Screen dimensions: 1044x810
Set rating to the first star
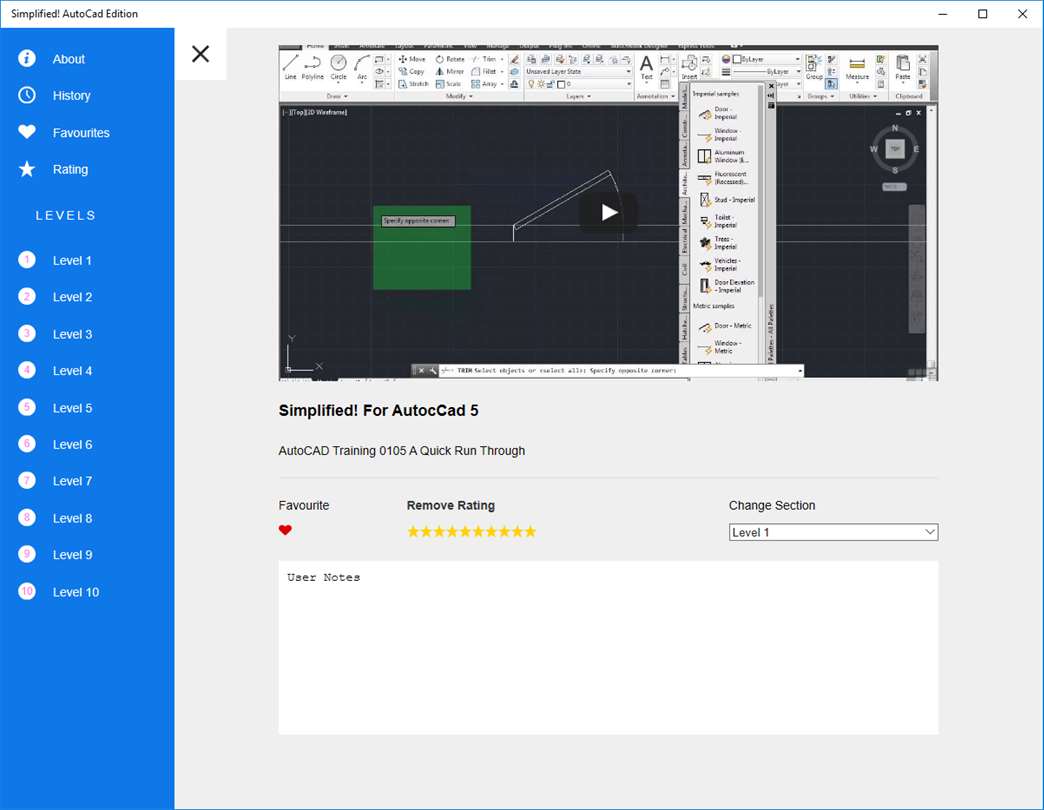click(x=413, y=531)
